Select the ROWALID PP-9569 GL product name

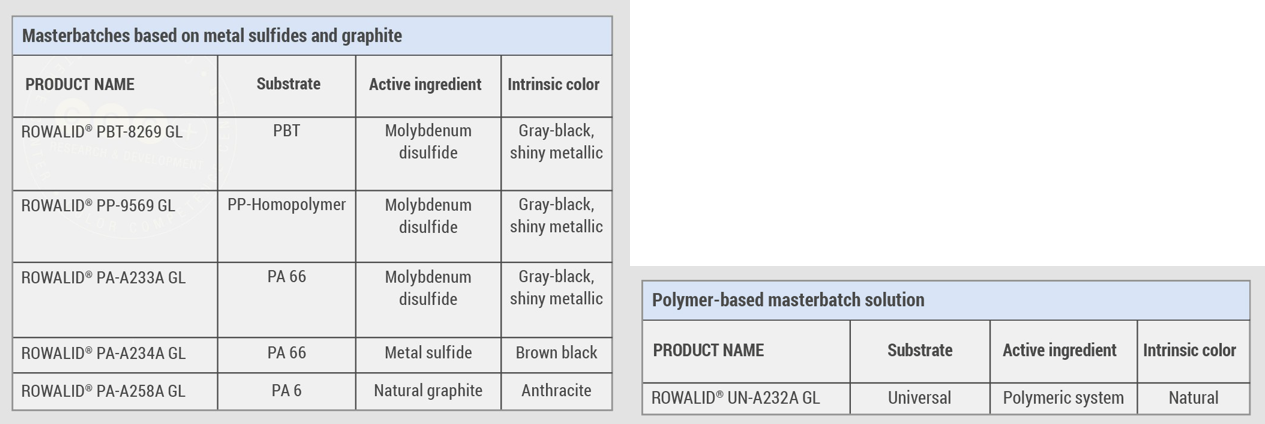98,206
